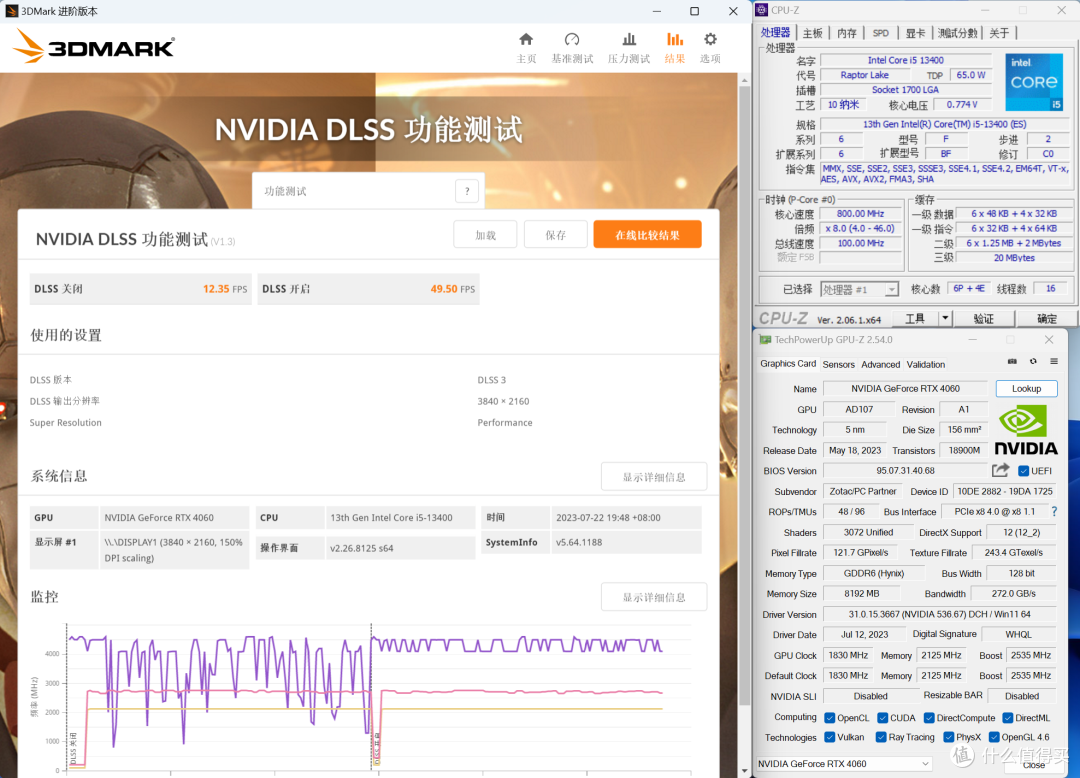
Task: Open GPU-Z hamburger menu icon
Action: click(x=1054, y=361)
